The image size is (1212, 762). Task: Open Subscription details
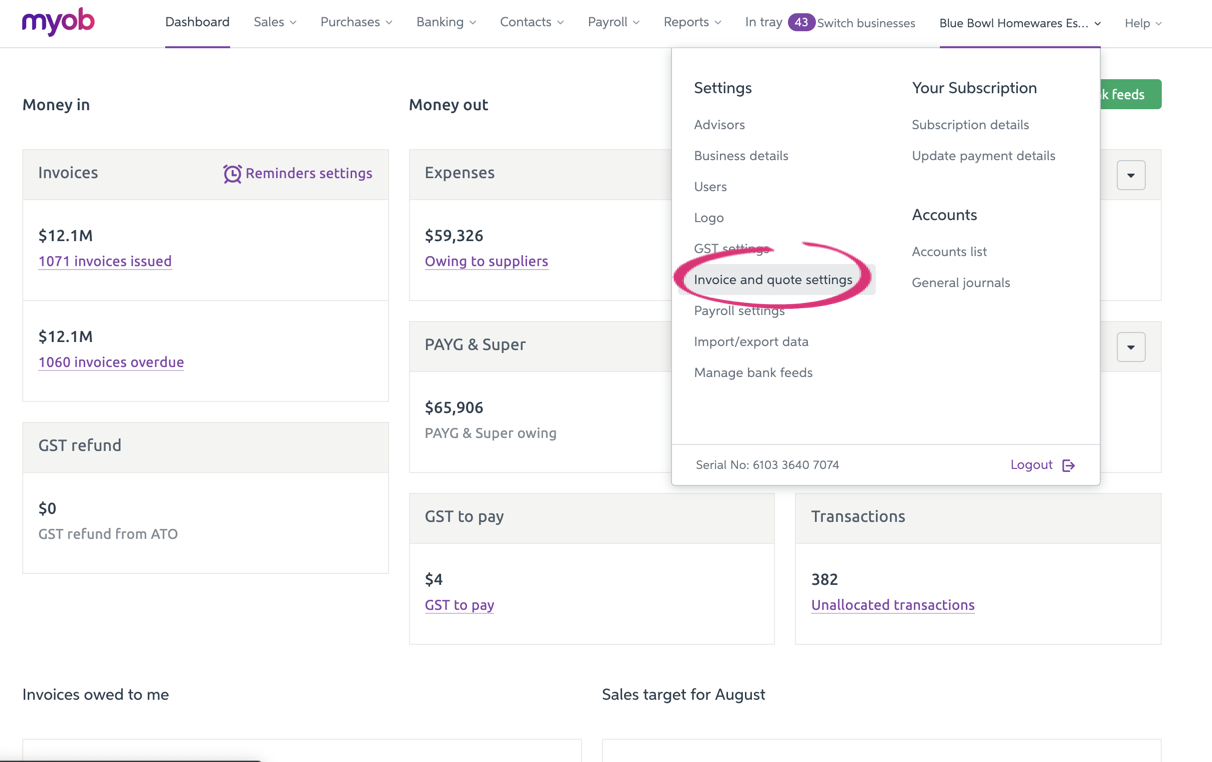(970, 125)
